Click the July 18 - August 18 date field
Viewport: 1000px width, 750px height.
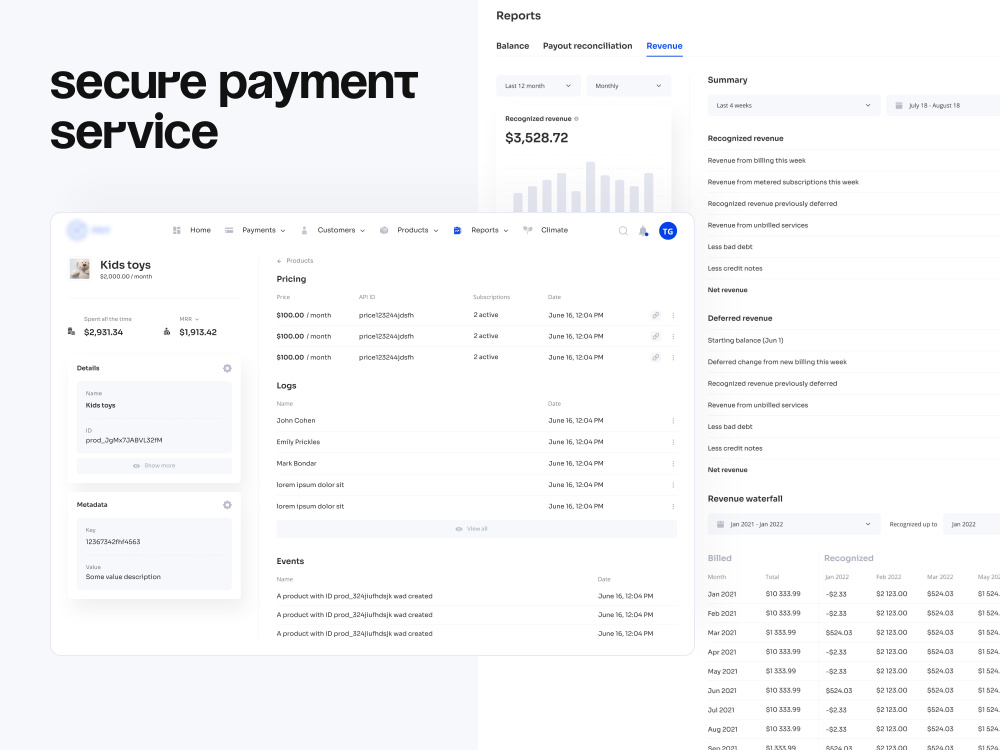click(x=943, y=105)
